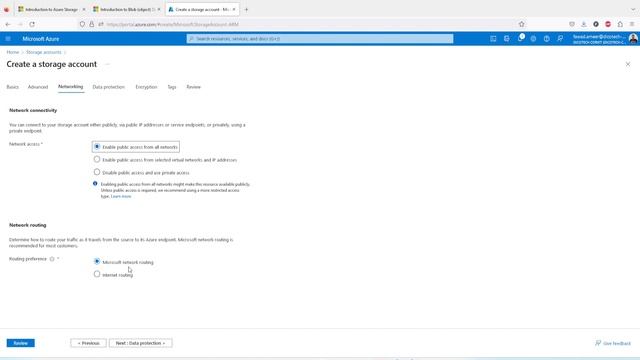Bookmark this page with the star icon
640x360 pixels.
click(521, 24)
